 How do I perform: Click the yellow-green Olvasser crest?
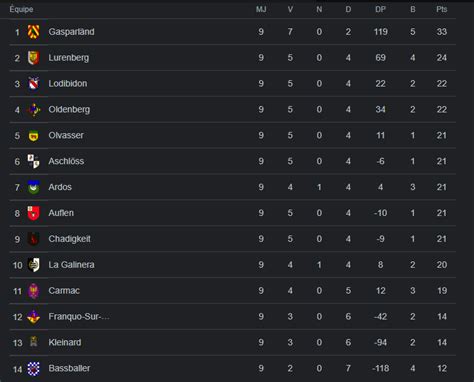pos(33,136)
